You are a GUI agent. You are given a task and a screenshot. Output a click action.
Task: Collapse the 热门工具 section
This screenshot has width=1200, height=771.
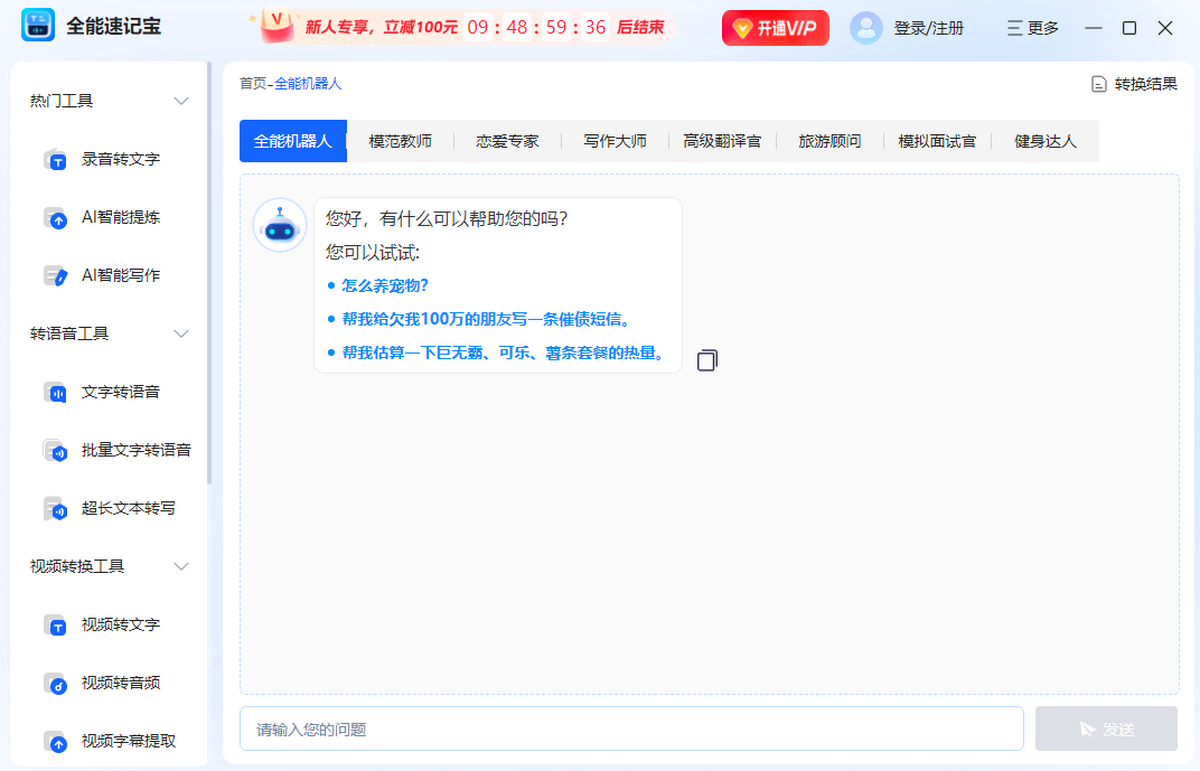coord(181,101)
